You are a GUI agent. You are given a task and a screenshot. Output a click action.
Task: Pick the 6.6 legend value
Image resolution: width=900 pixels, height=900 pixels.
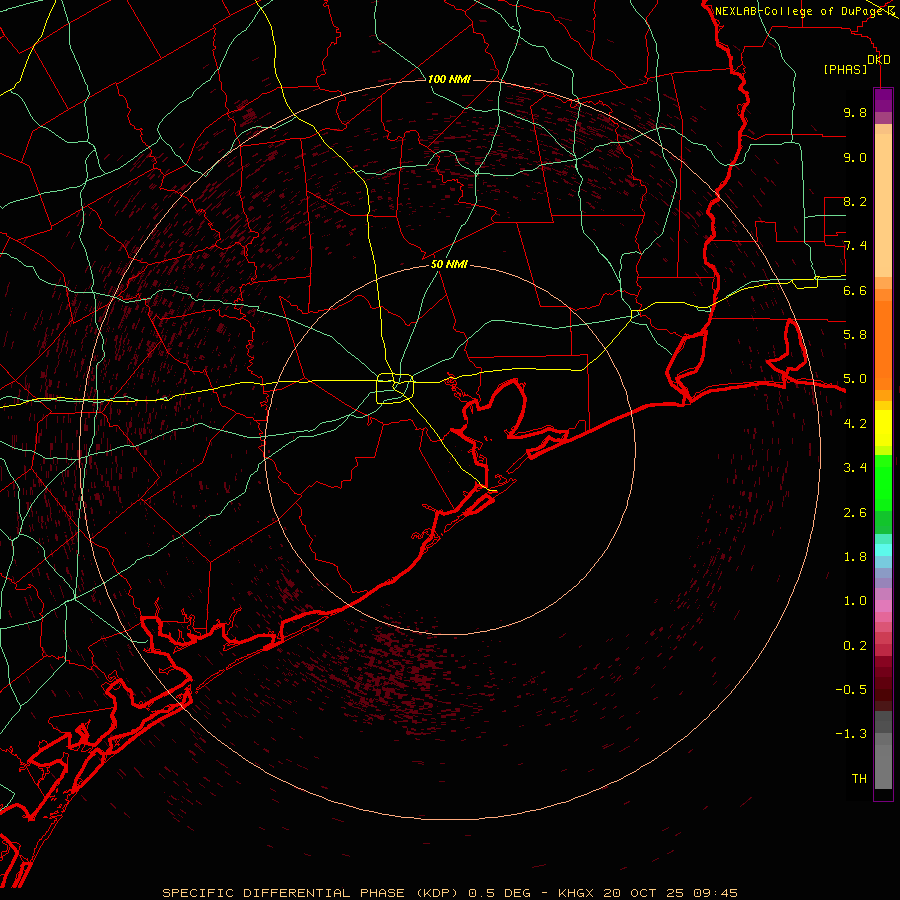click(855, 290)
